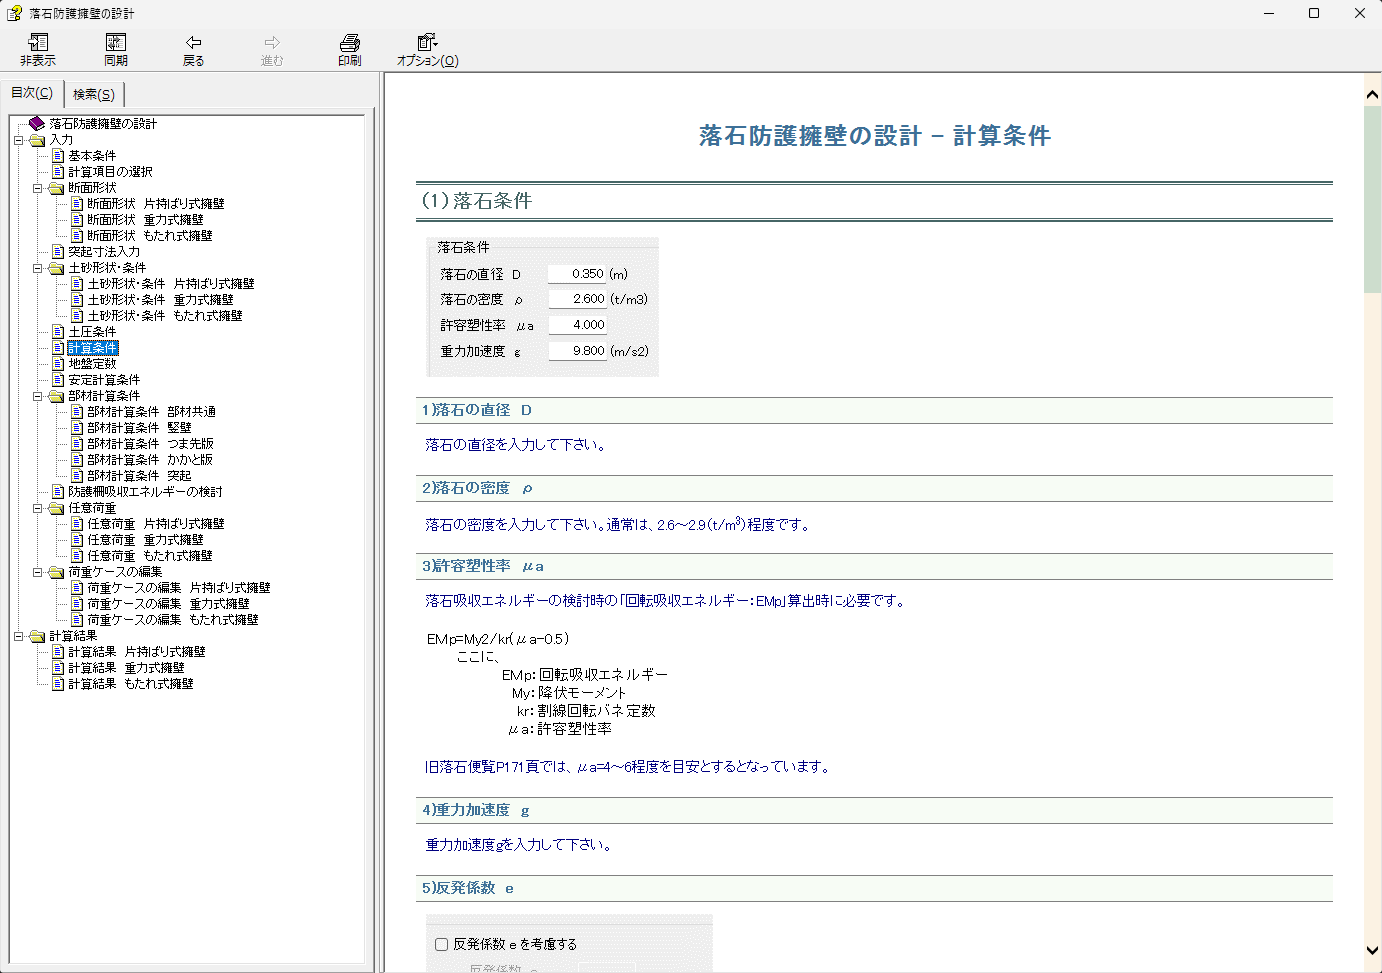
Task: Click the 落石の直径 D input field
Action: point(577,274)
